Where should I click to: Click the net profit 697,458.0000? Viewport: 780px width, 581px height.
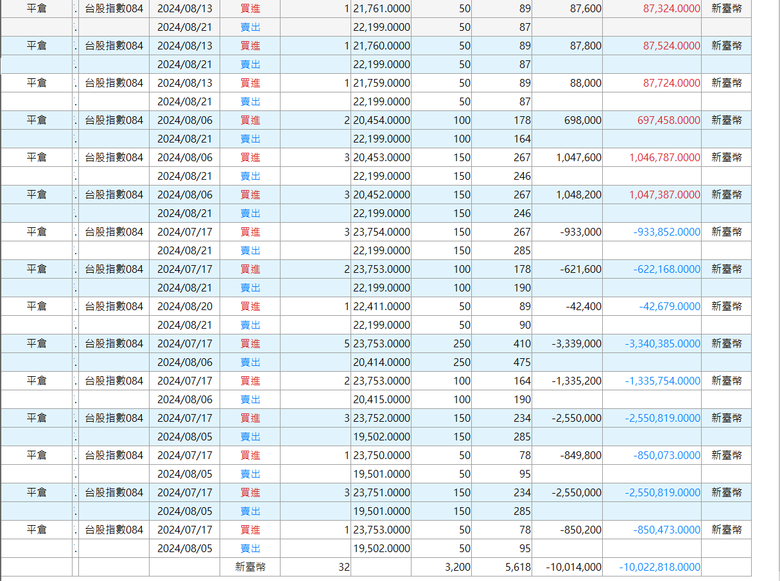[x=669, y=120]
